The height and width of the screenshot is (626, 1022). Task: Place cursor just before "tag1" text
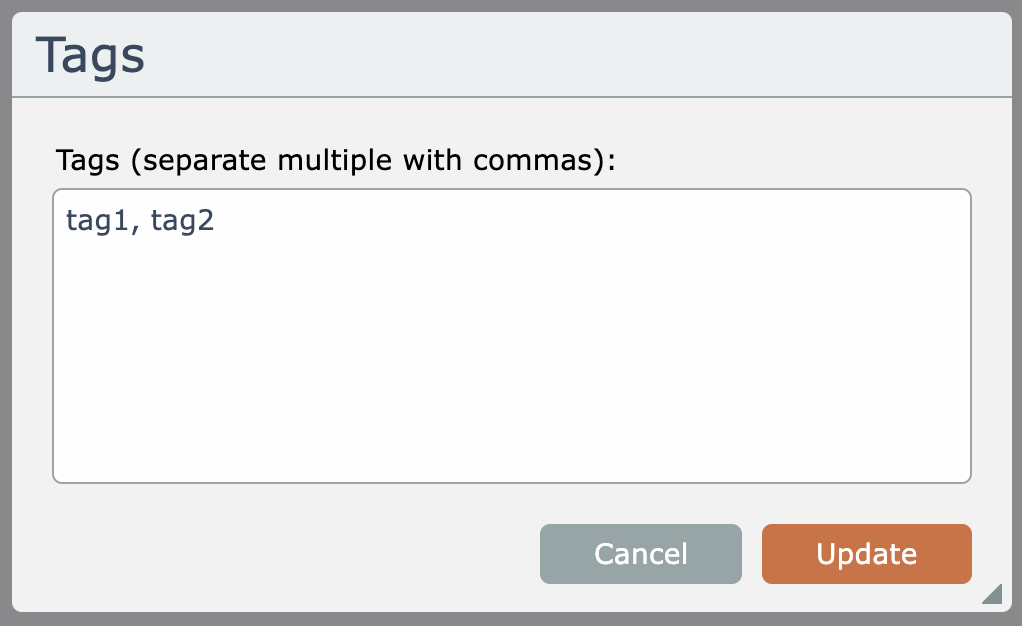(66, 221)
